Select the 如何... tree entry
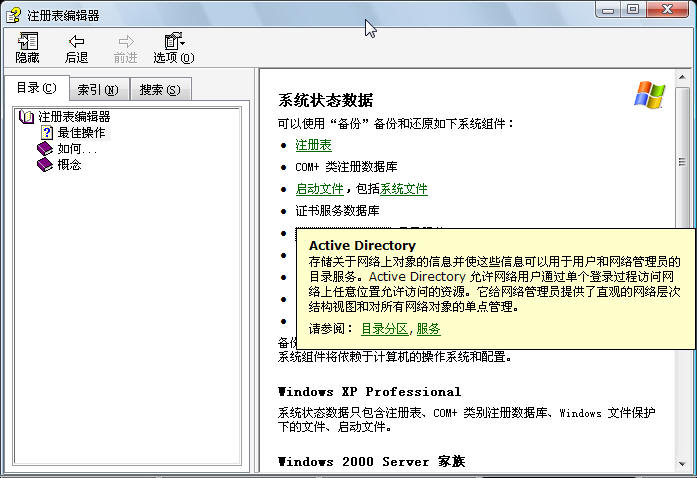 click(77, 149)
